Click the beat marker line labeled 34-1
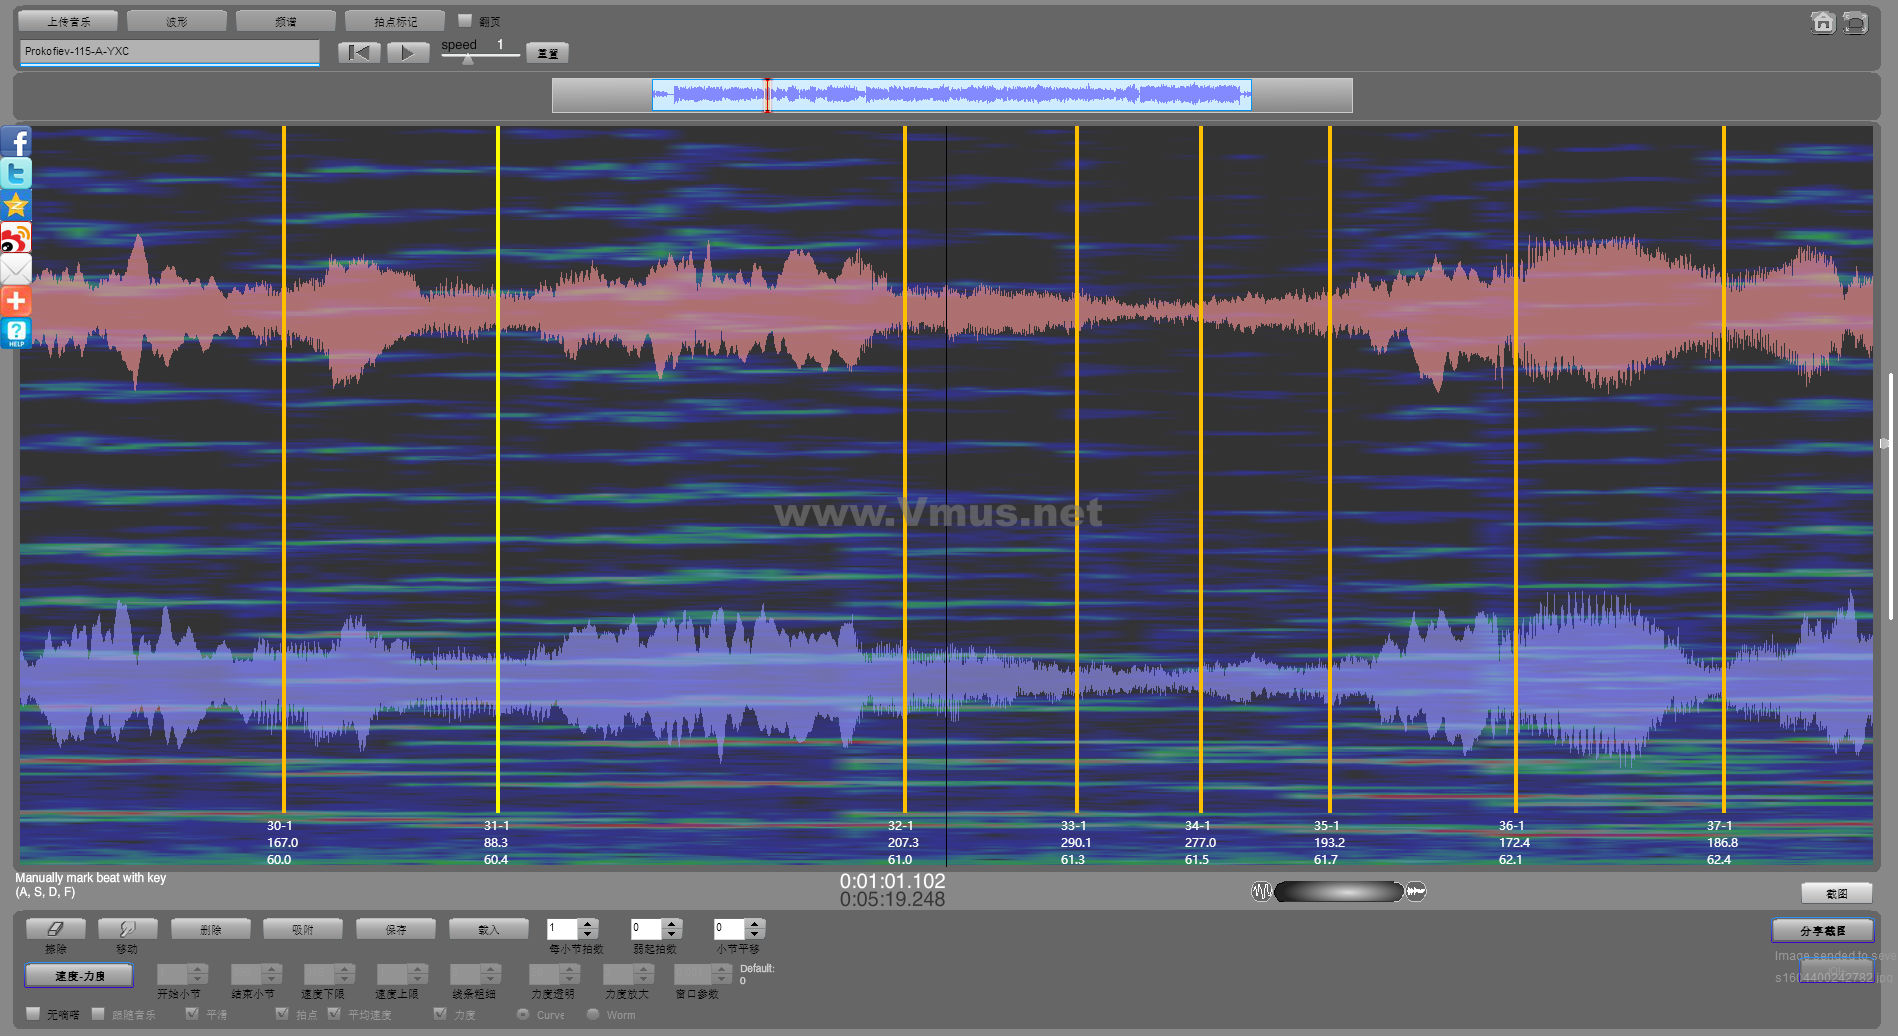 1201,469
